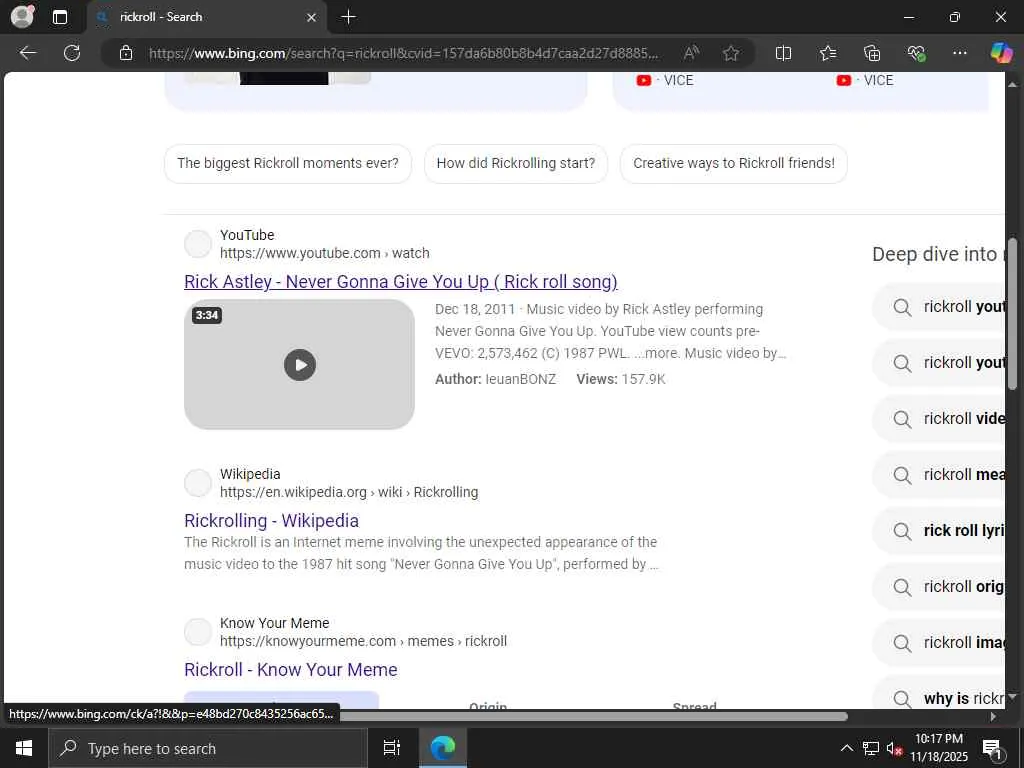This screenshot has height=768, width=1024.
Task: Open the tab actions menu icon
Action: coord(59,17)
